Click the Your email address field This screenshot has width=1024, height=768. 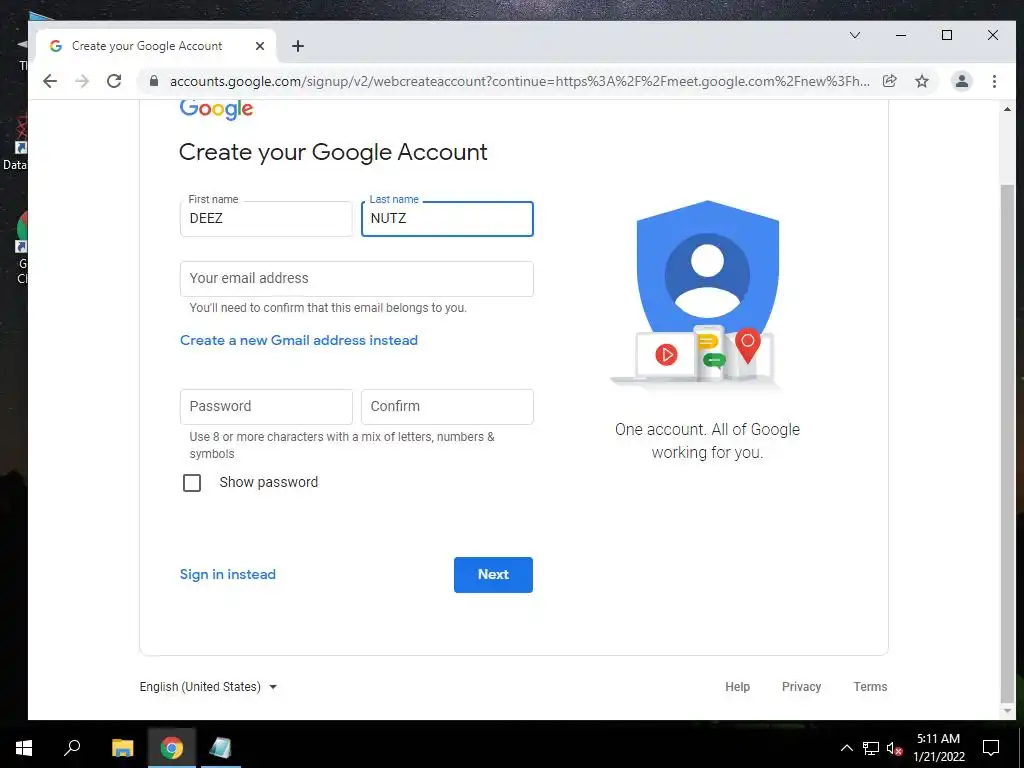pyautogui.click(x=357, y=279)
